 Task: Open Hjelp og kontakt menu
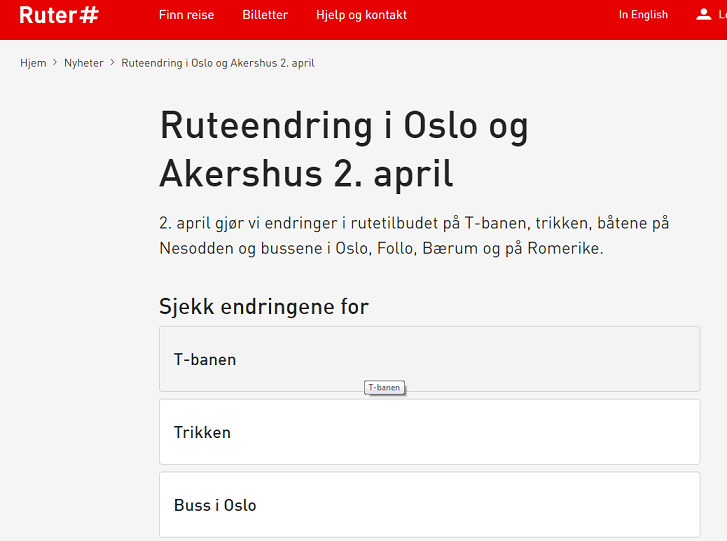point(361,15)
